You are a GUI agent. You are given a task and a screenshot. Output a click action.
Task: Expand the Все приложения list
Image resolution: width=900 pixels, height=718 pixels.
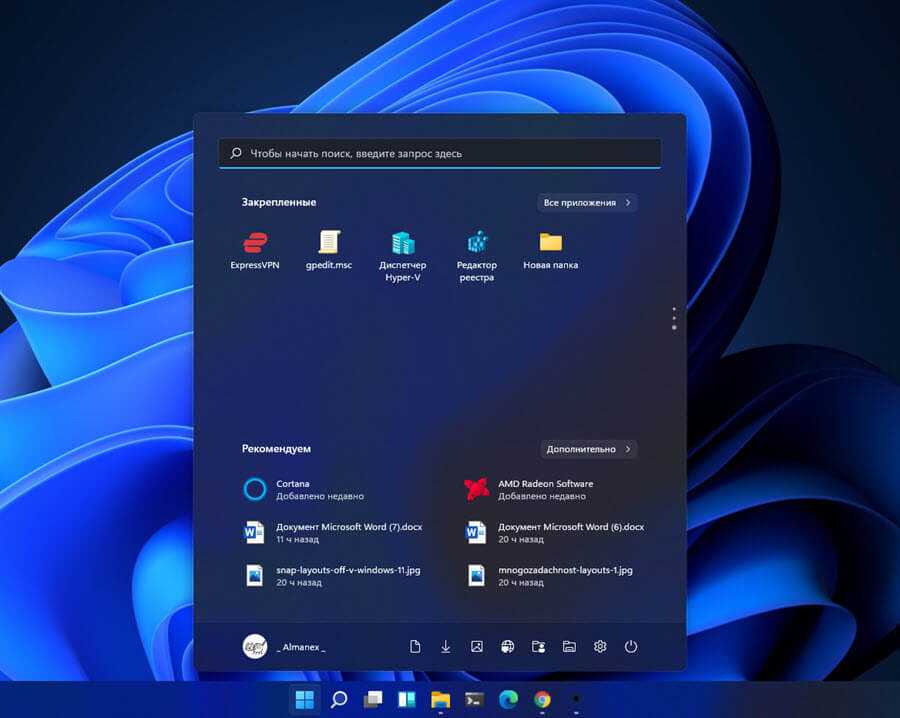(587, 203)
